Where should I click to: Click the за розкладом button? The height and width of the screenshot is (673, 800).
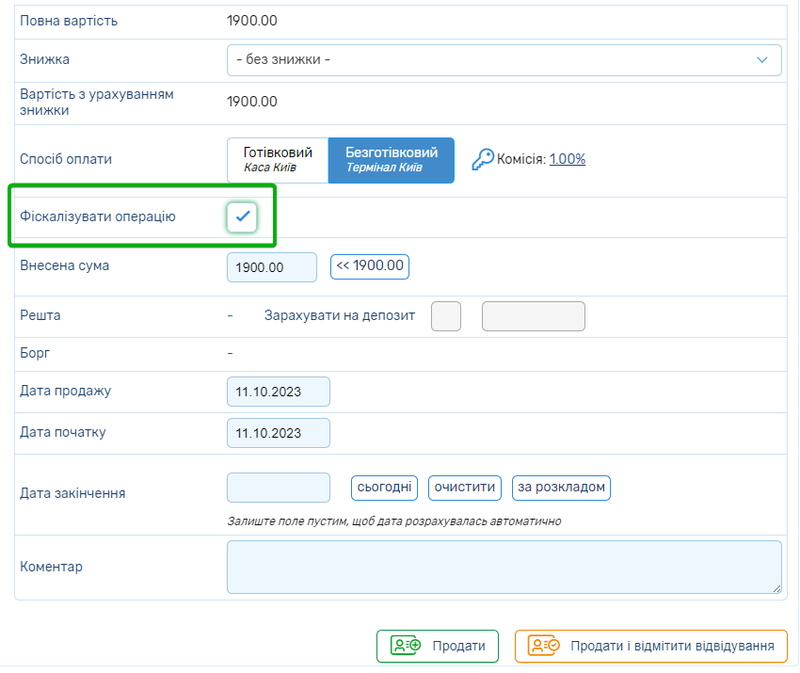coord(561,487)
